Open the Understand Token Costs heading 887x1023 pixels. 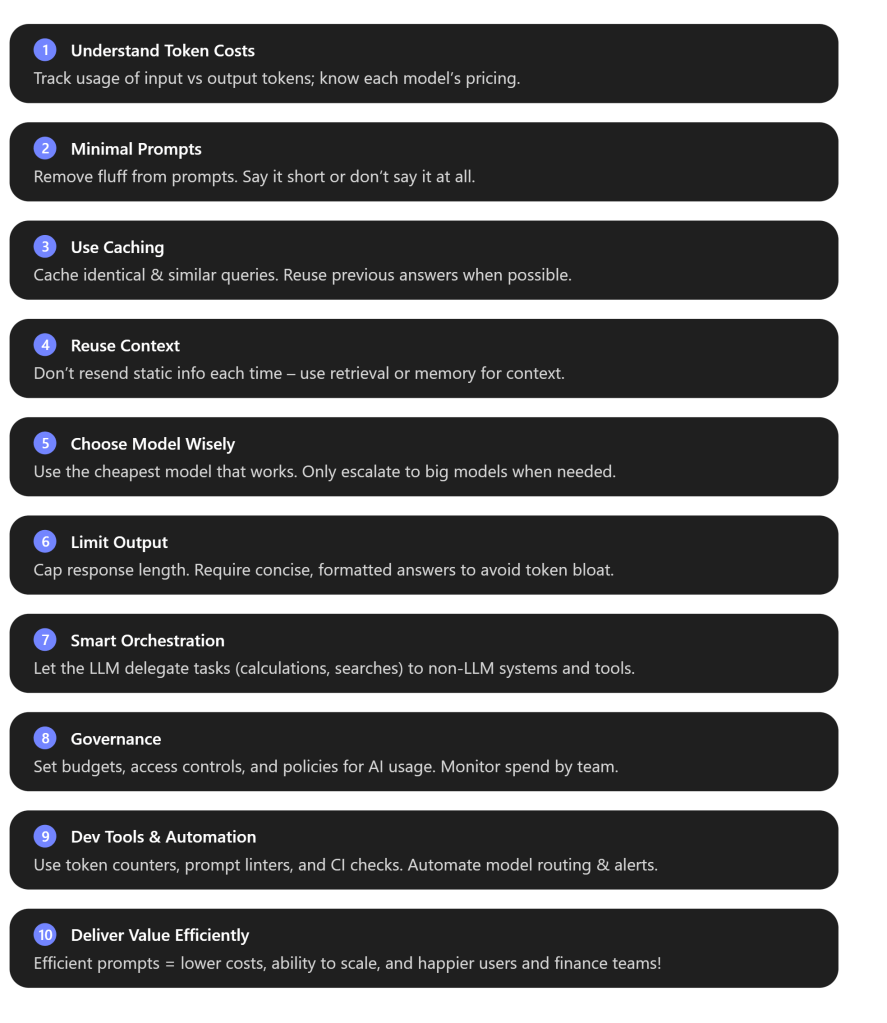pyautogui.click(x=162, y=50)
